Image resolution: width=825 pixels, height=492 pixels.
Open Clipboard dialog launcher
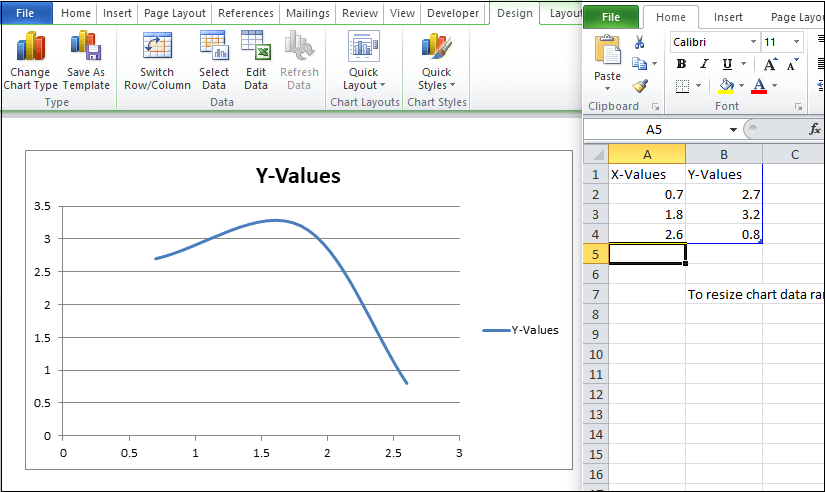656,107
